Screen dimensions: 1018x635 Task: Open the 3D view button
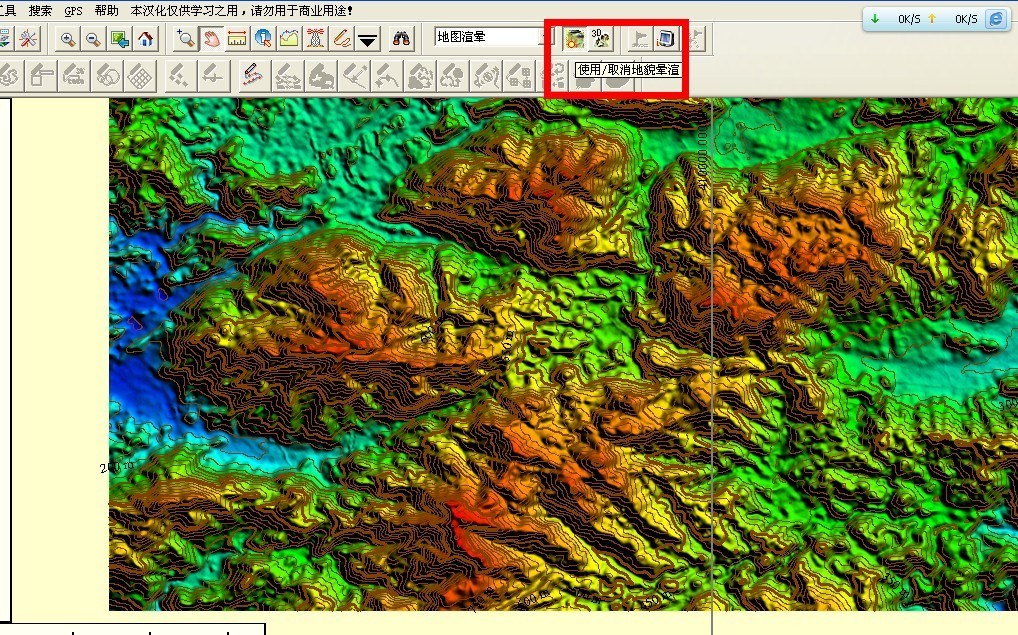[x=600, y=39]
